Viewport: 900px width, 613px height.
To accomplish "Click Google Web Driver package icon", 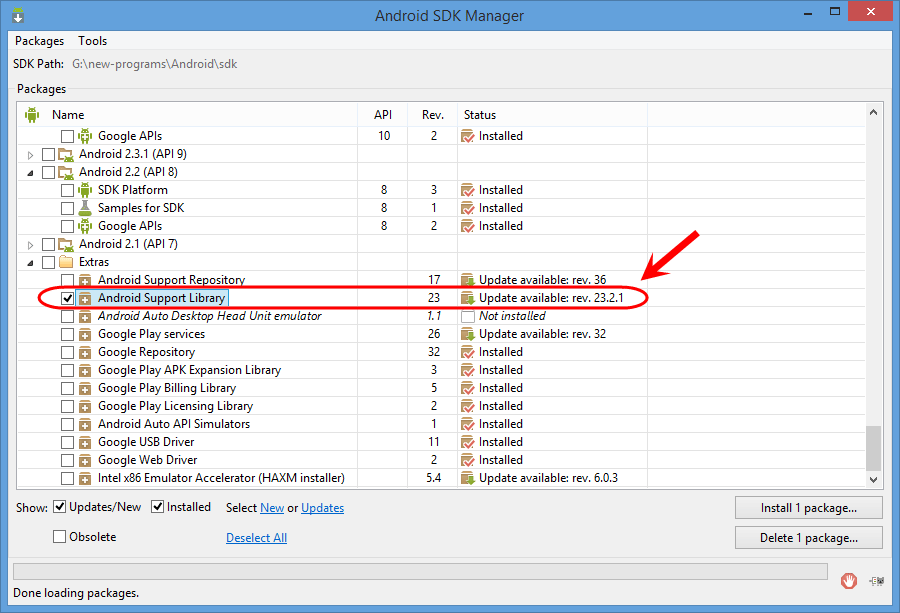I will pyautogui.click(x=85, y=460).
